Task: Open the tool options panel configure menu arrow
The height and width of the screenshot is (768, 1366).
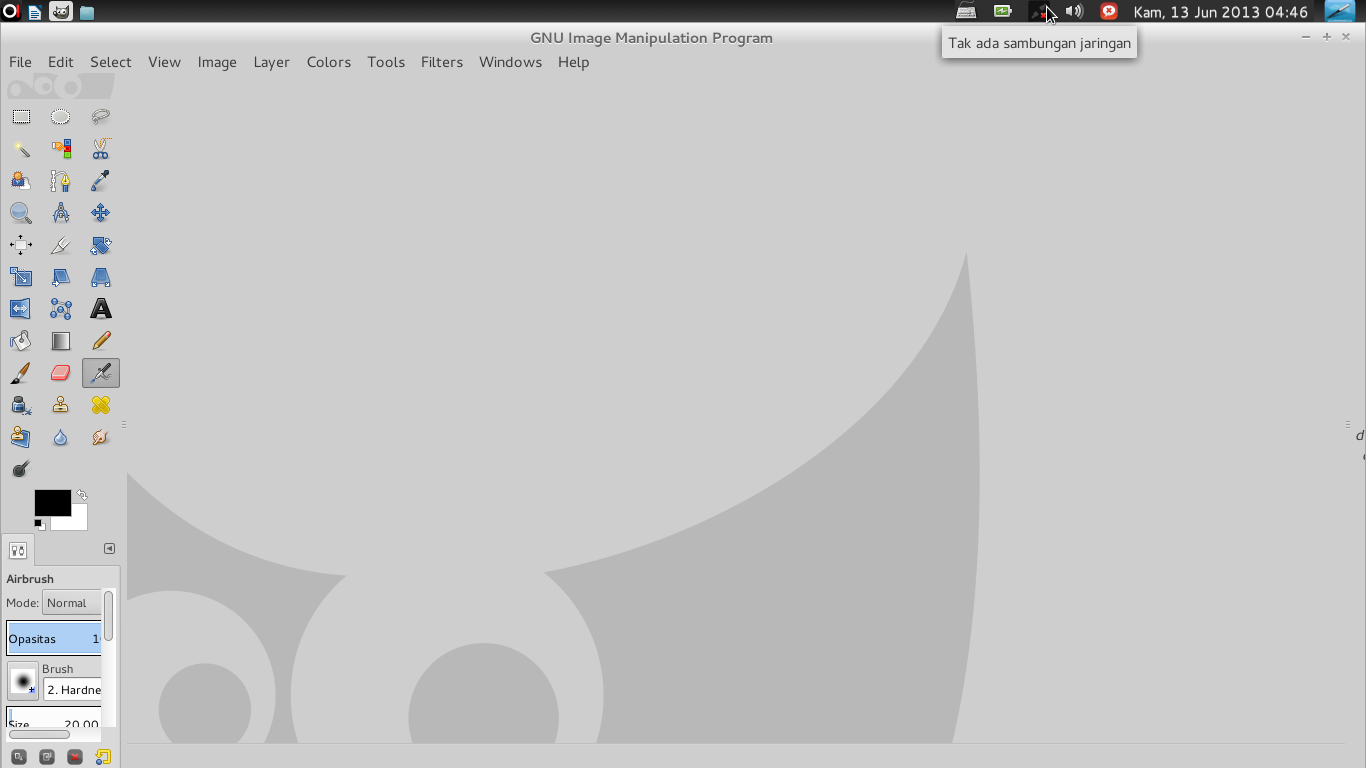Action: (x=109, y=548)
